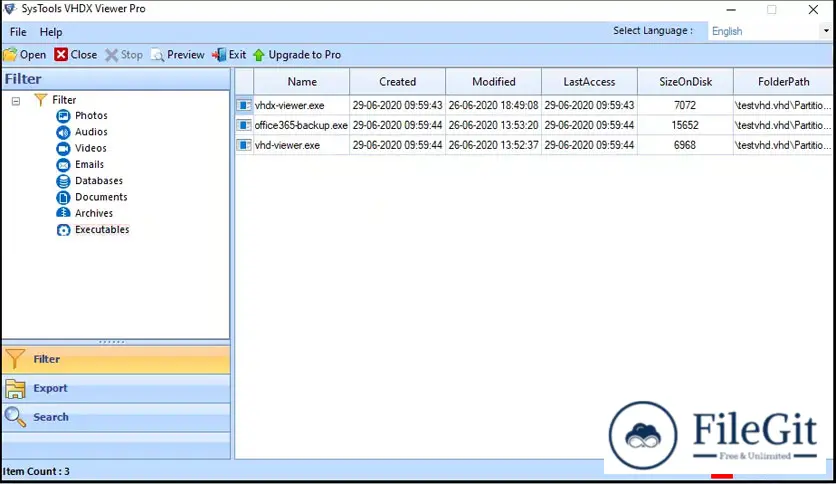Select the Audios speaker icon
This screenshot has width=836, height=484.
(63, 132)
